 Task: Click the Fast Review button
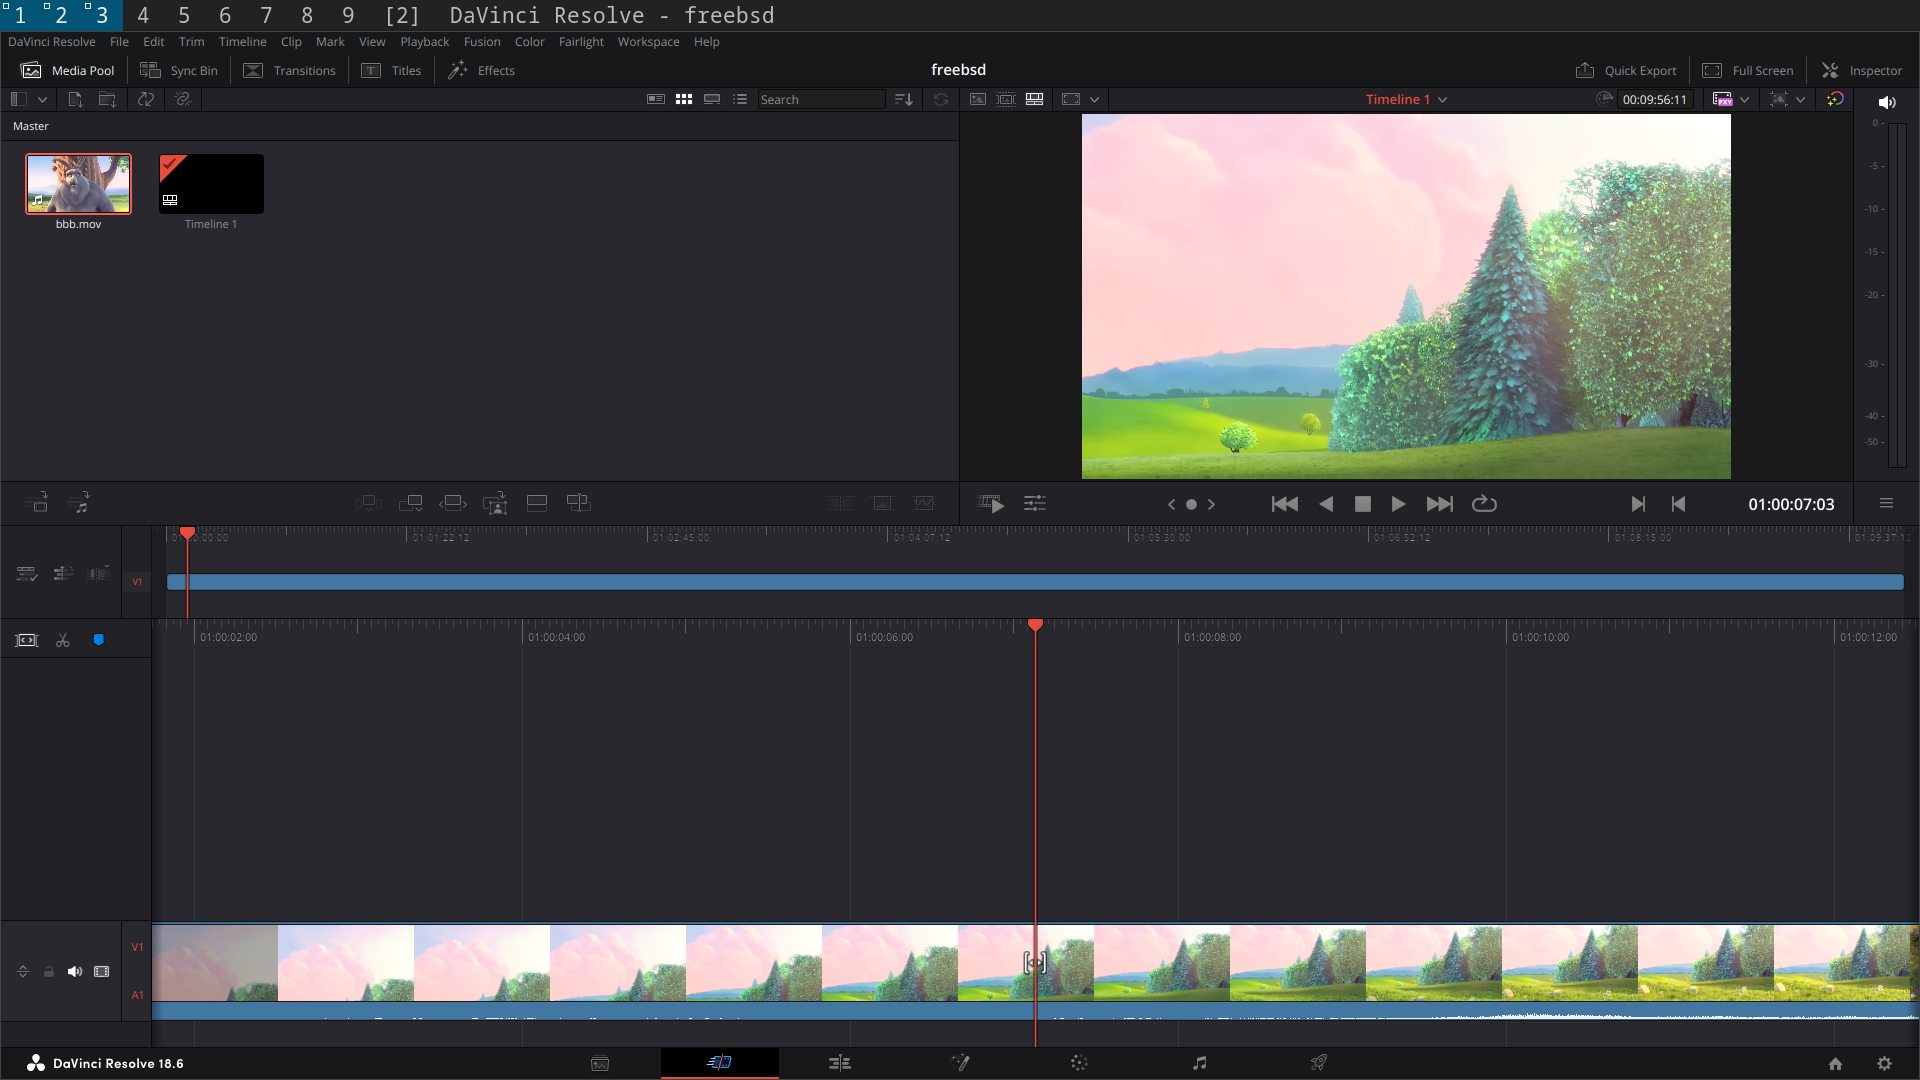tap(992, 504)
